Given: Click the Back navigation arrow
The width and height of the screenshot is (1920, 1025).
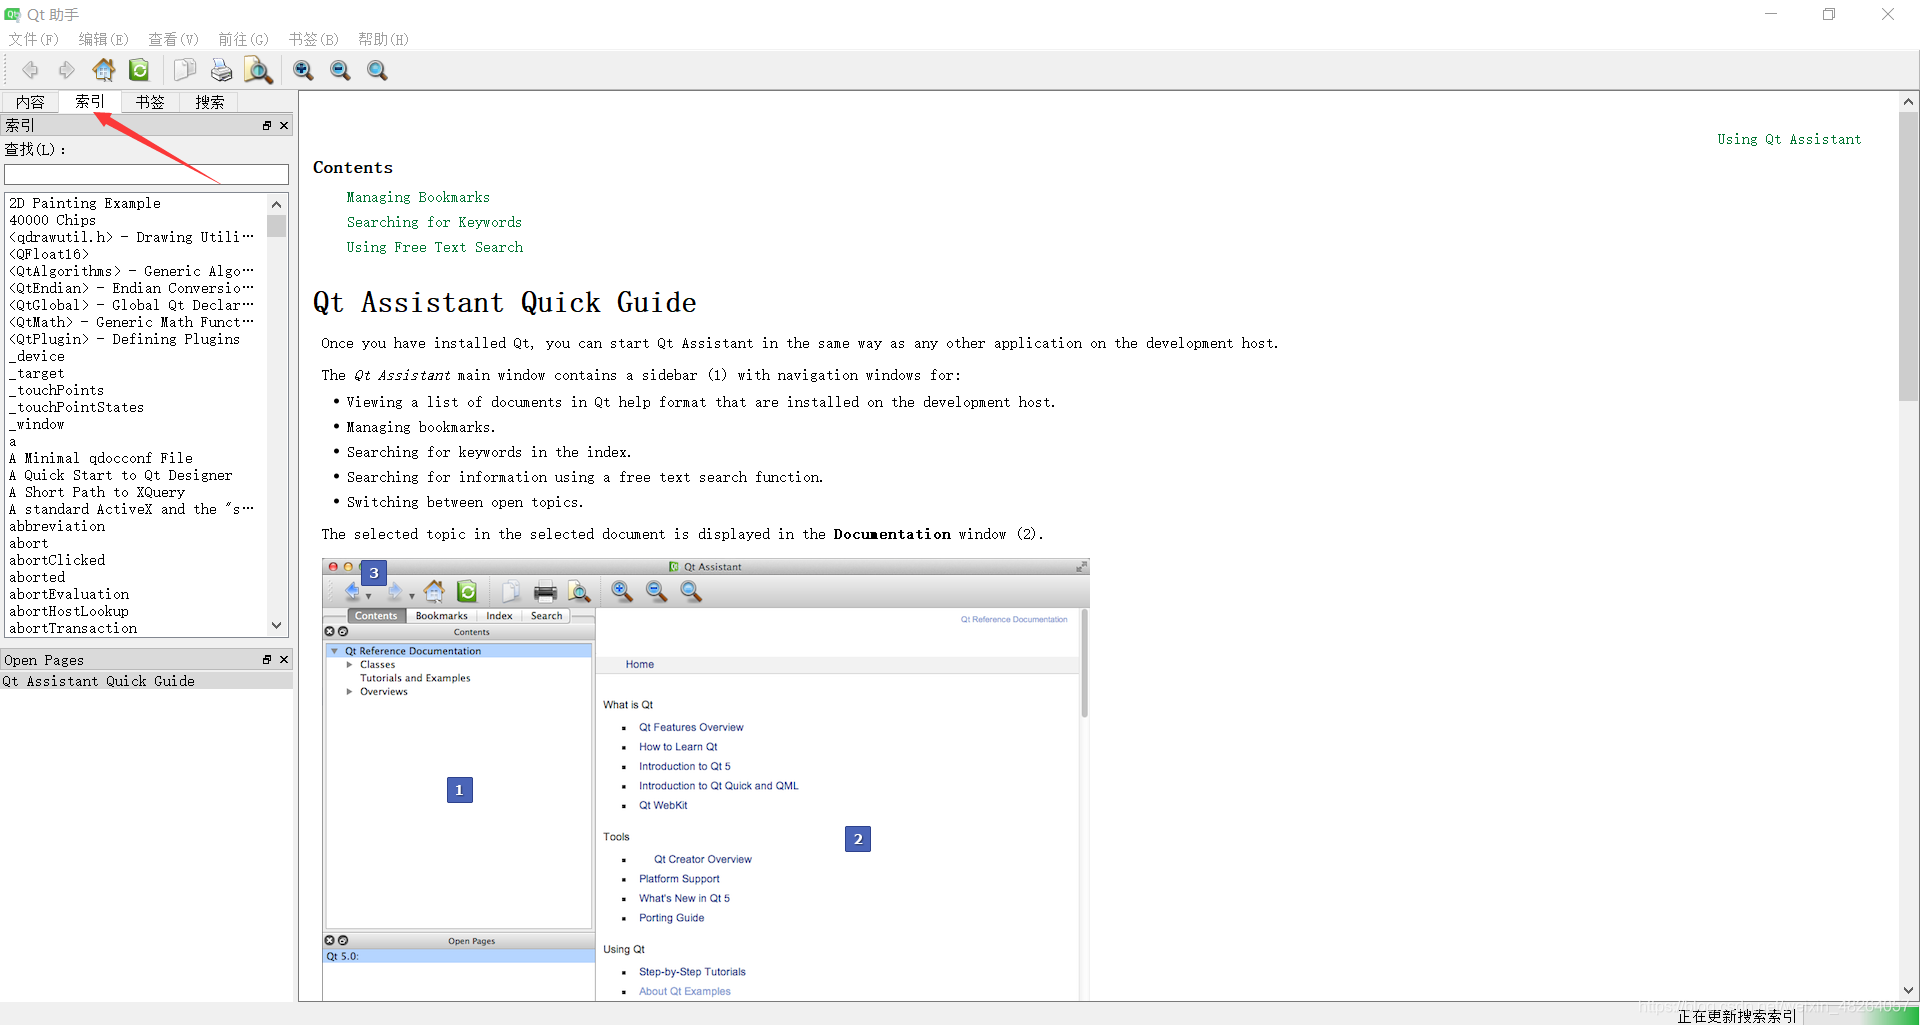Looking at the screenshot, I should [30, 70].
